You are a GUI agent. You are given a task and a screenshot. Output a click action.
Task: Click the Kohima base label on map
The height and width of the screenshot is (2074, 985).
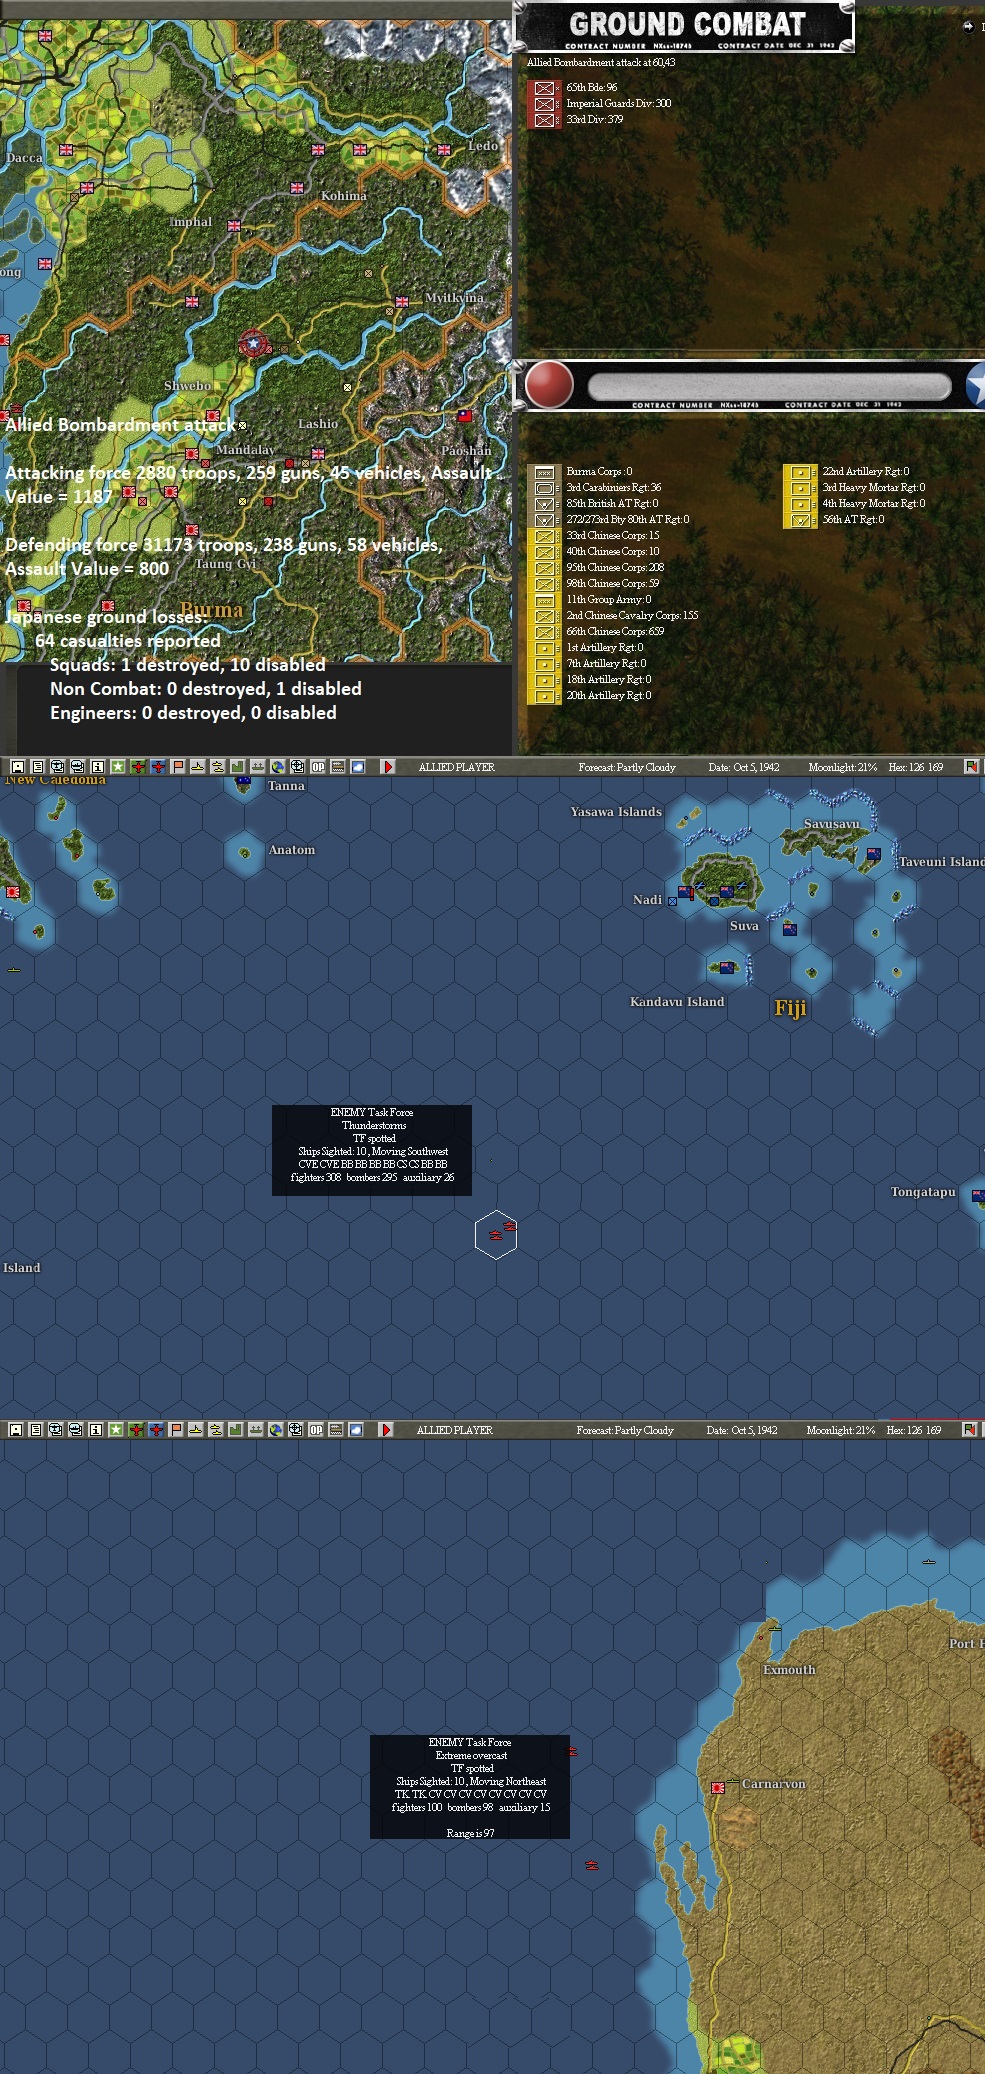[344, 196]
